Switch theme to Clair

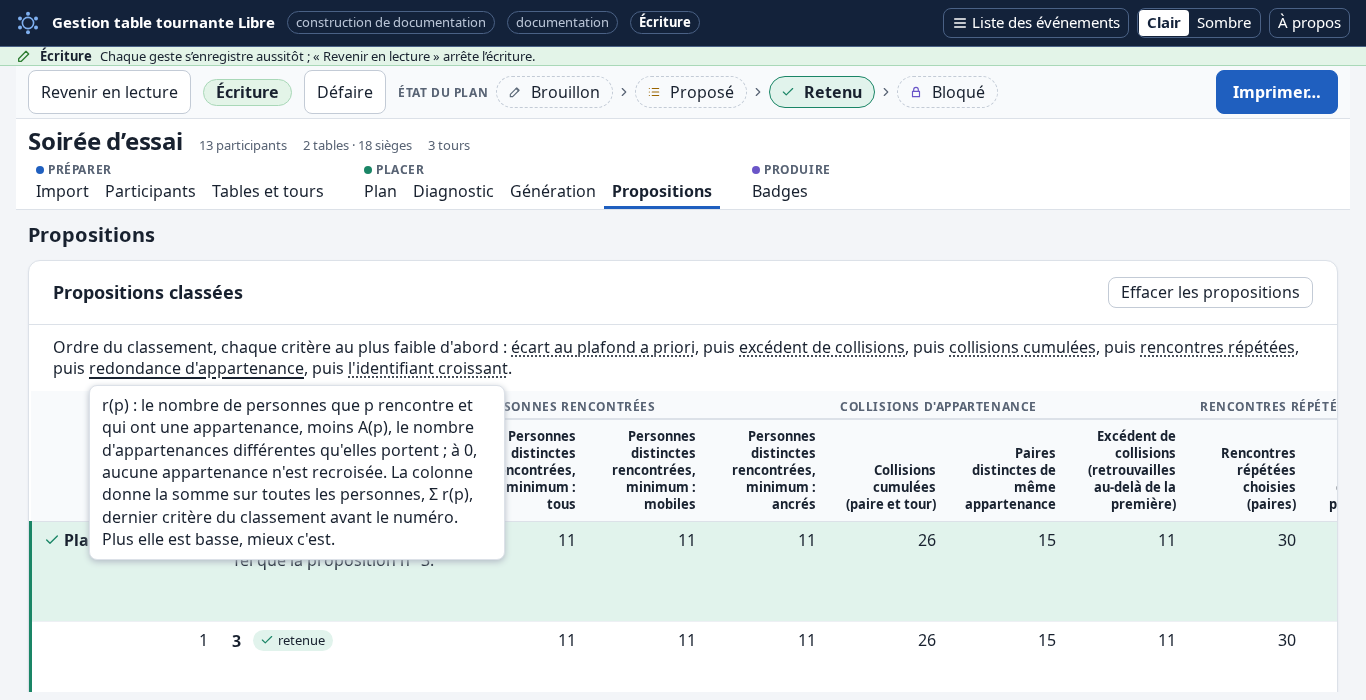tap(1164, 23)
